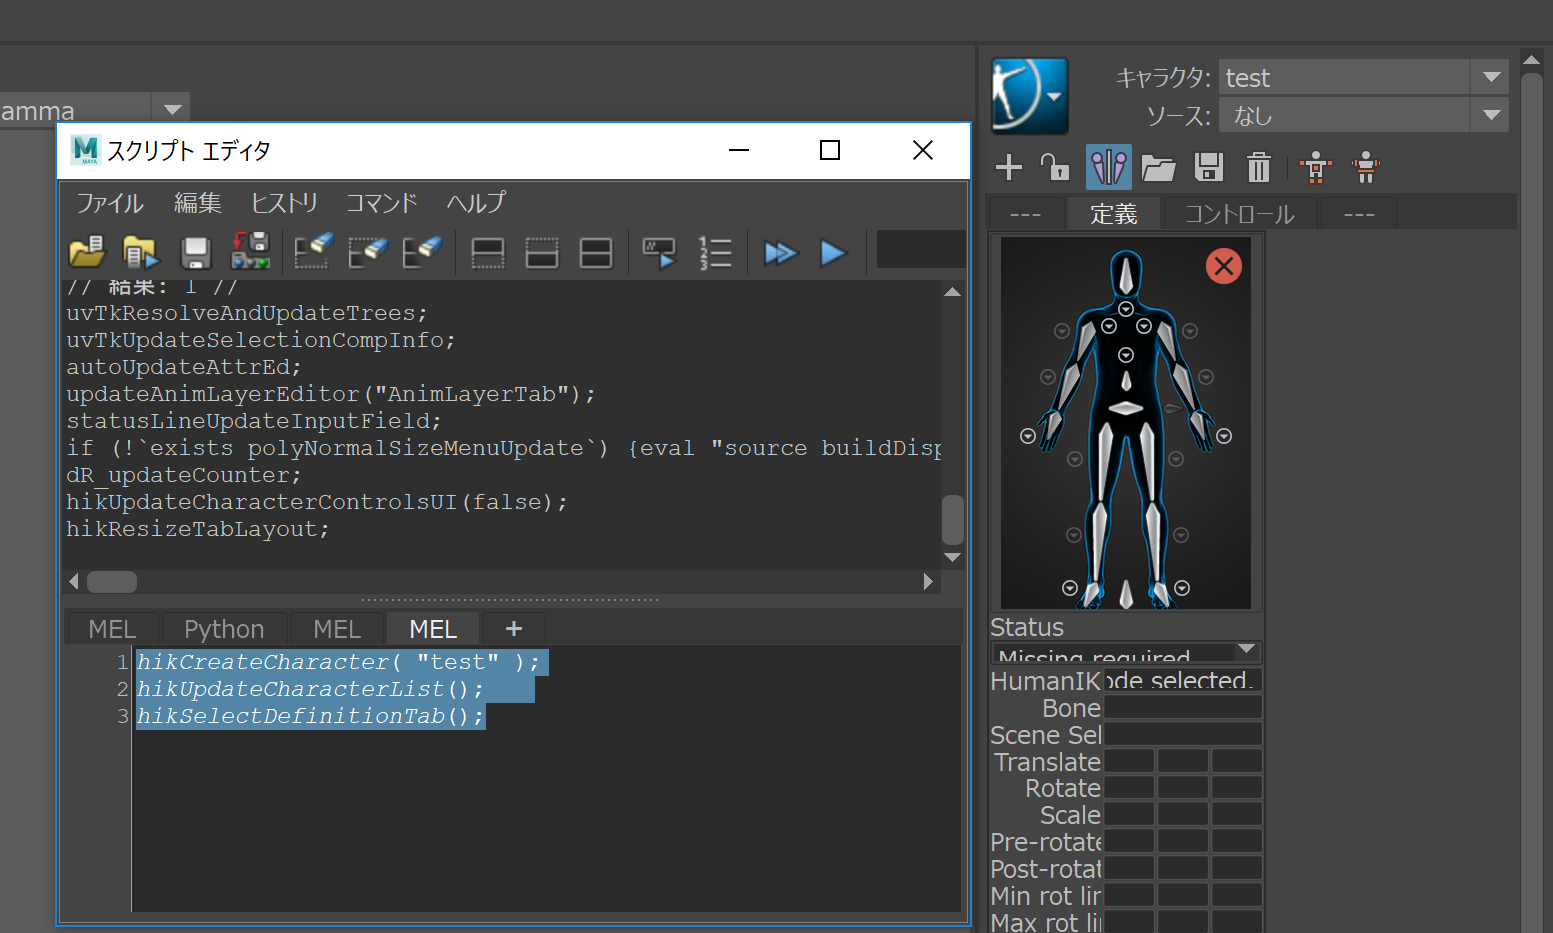The height and width of the screenshot is (933, 1553).
Task: Save the script with the save icon
Action: coord(195,252)
